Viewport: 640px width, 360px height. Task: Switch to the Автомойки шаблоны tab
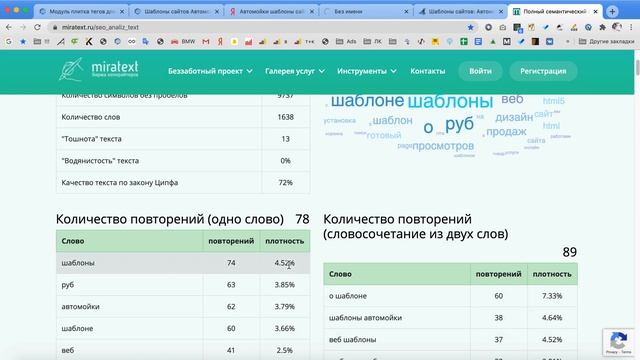271,12
